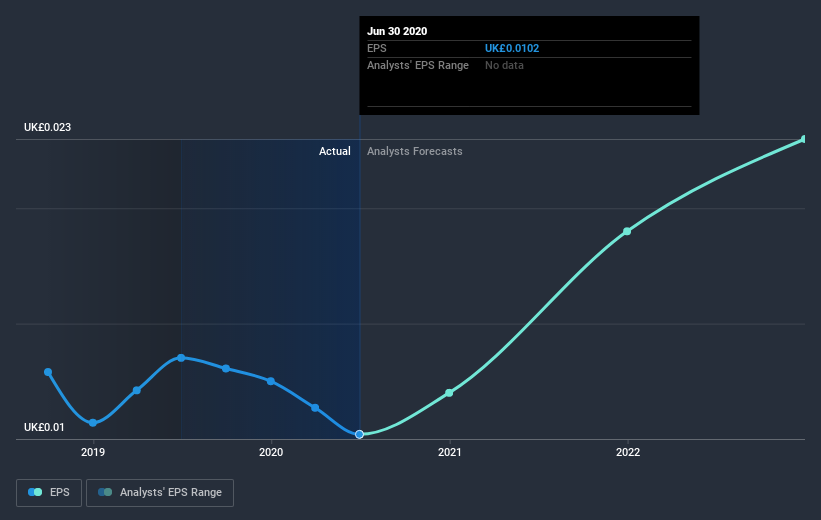Image resolution: width=821 pixels, height=520 pixels.
Task: Select the highlighted Jun 30 2020 data point
Action: pos(359,434)
